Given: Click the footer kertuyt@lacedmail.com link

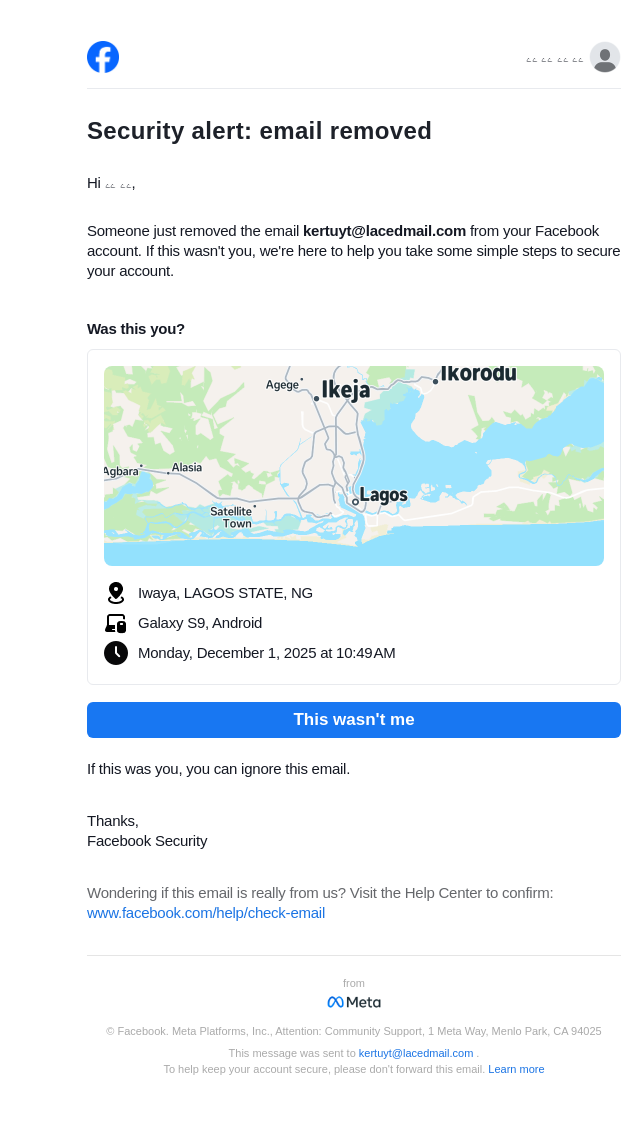Looking at the screenshot, I should click(416, 1053).
